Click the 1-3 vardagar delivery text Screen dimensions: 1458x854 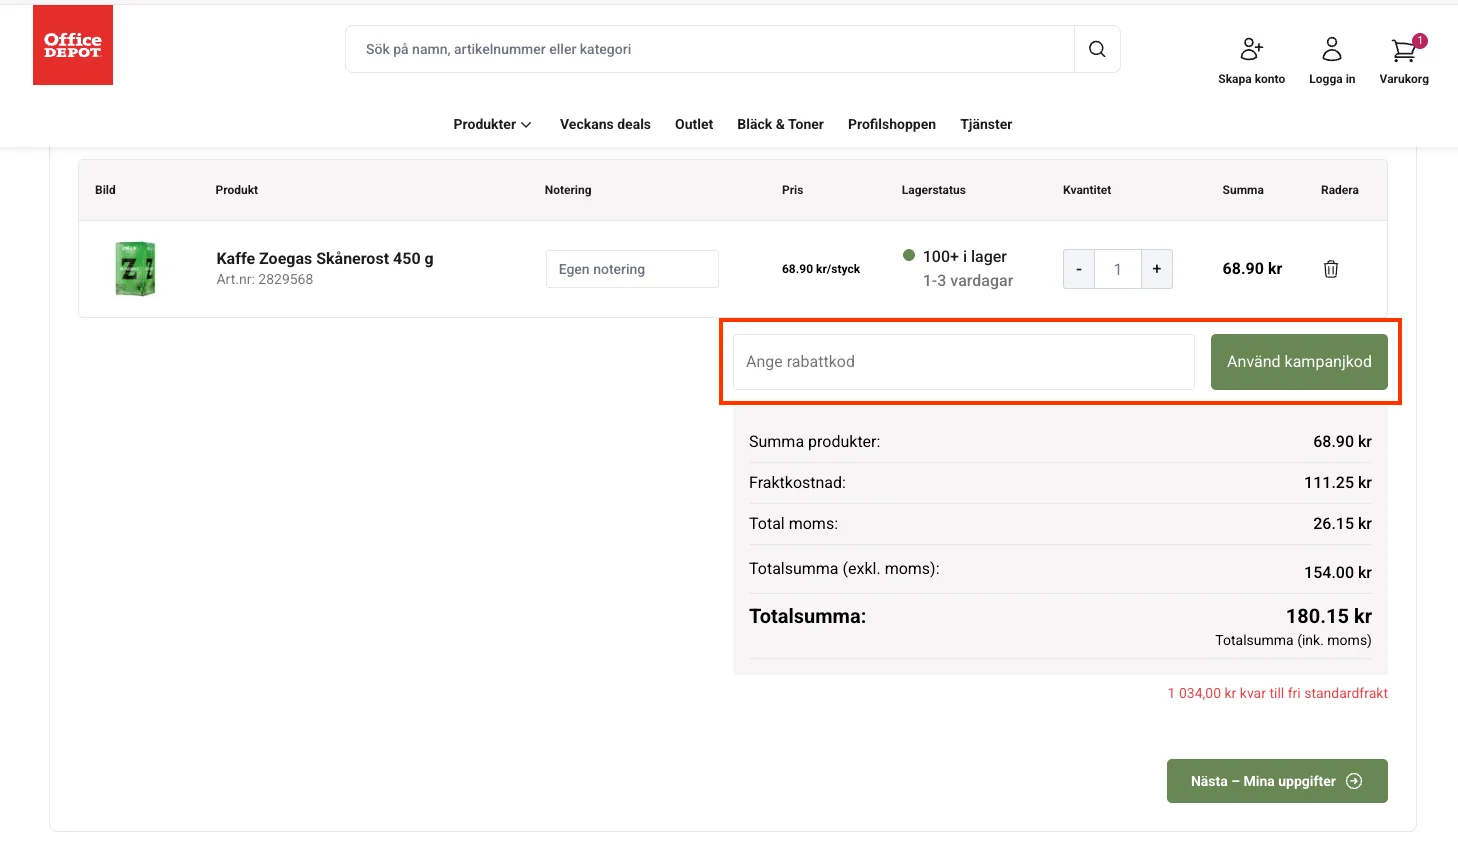coord(968,281)
